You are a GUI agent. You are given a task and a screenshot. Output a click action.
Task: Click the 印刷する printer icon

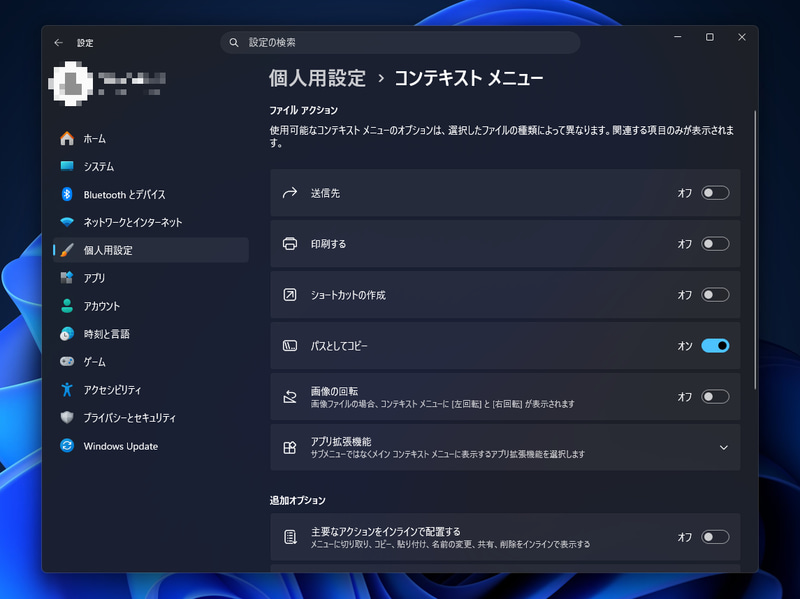point(290,244)
